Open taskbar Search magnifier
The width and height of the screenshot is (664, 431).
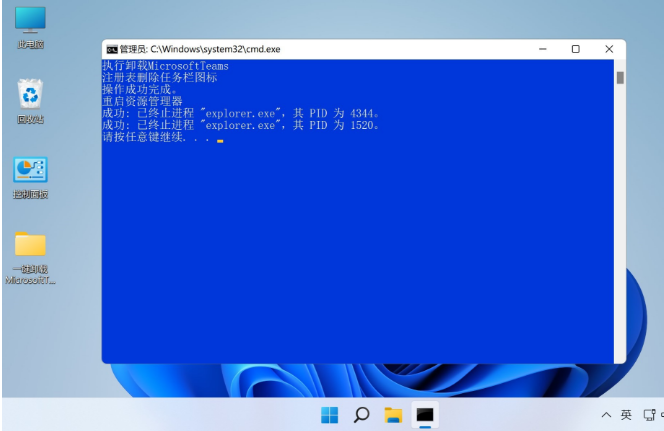coord(361,415)
